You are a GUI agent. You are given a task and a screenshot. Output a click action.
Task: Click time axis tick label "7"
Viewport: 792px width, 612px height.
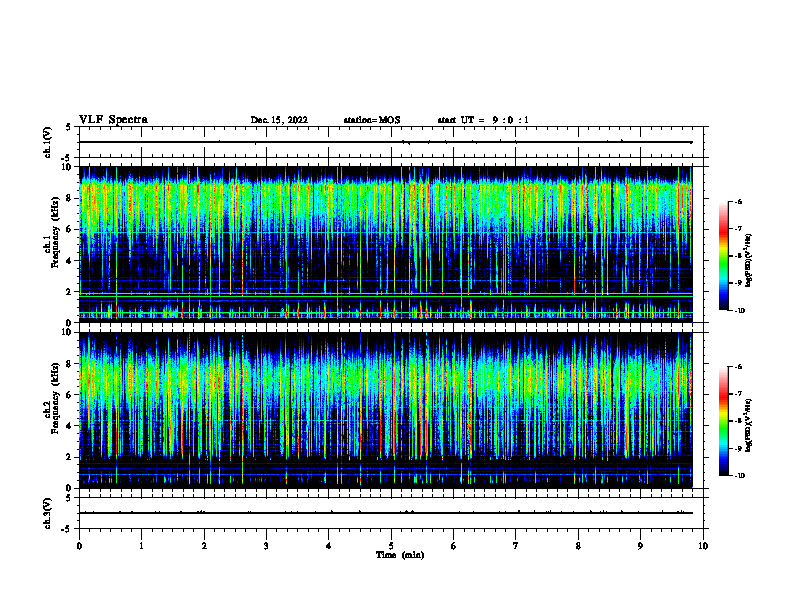[x=516, y=546]
